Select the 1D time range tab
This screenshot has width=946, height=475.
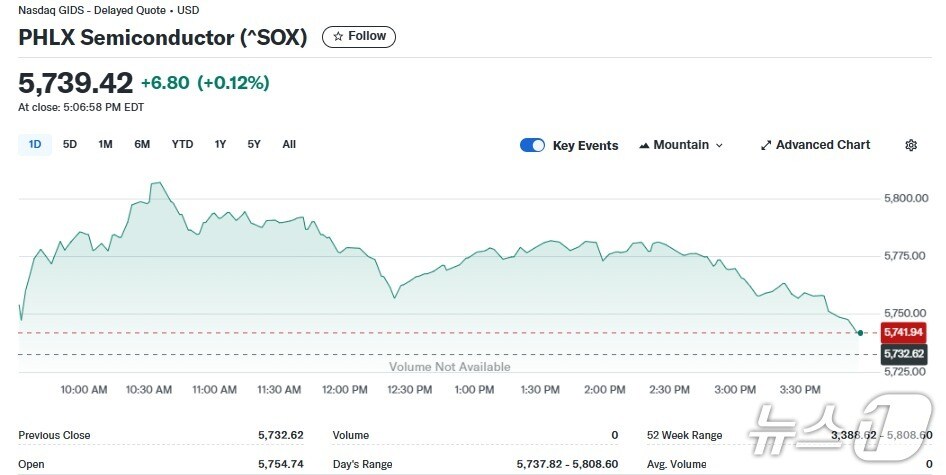click(x=35, y=144)
